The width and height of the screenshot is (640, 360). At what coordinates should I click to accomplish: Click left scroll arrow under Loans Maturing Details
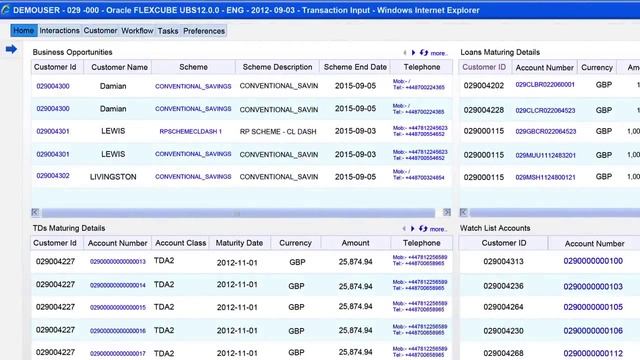click(463, 212)
